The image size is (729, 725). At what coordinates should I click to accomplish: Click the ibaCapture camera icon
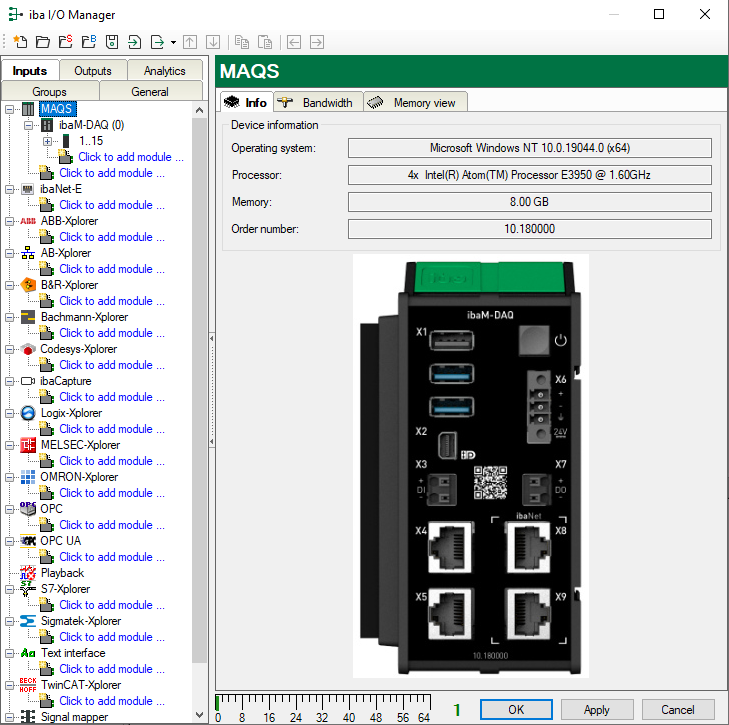pos(28,381)
